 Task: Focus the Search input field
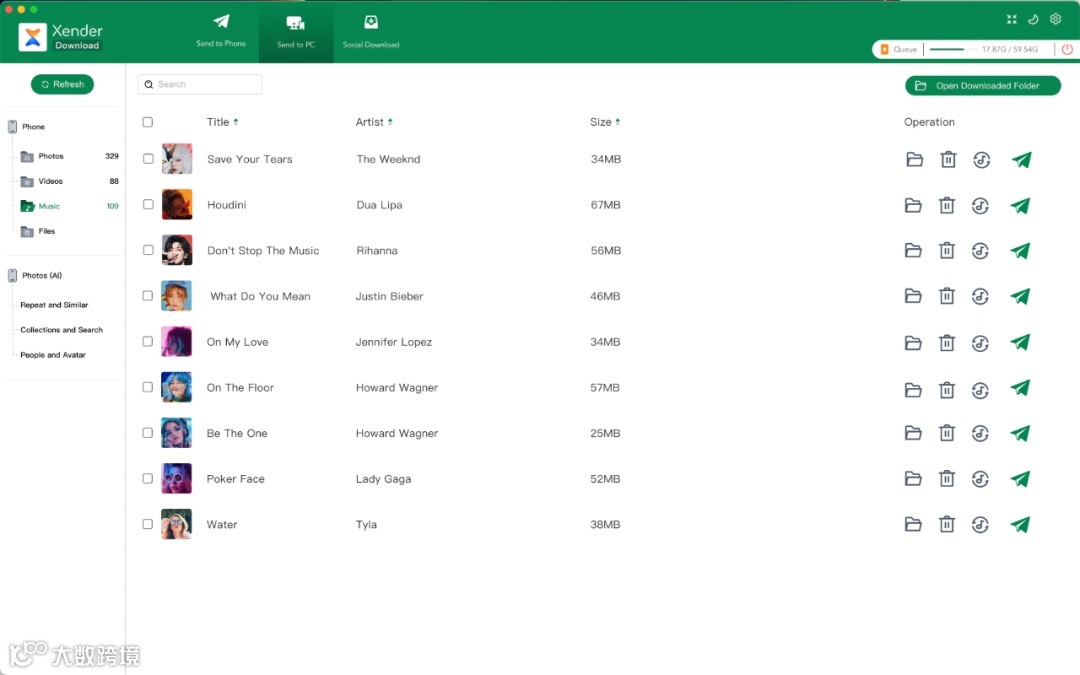point(200,84)
